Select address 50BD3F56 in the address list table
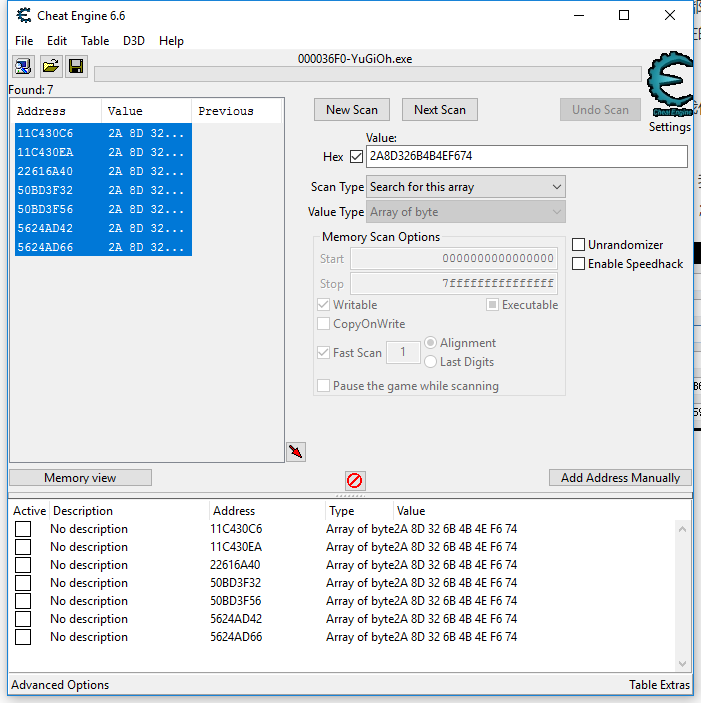 (236, 601)
